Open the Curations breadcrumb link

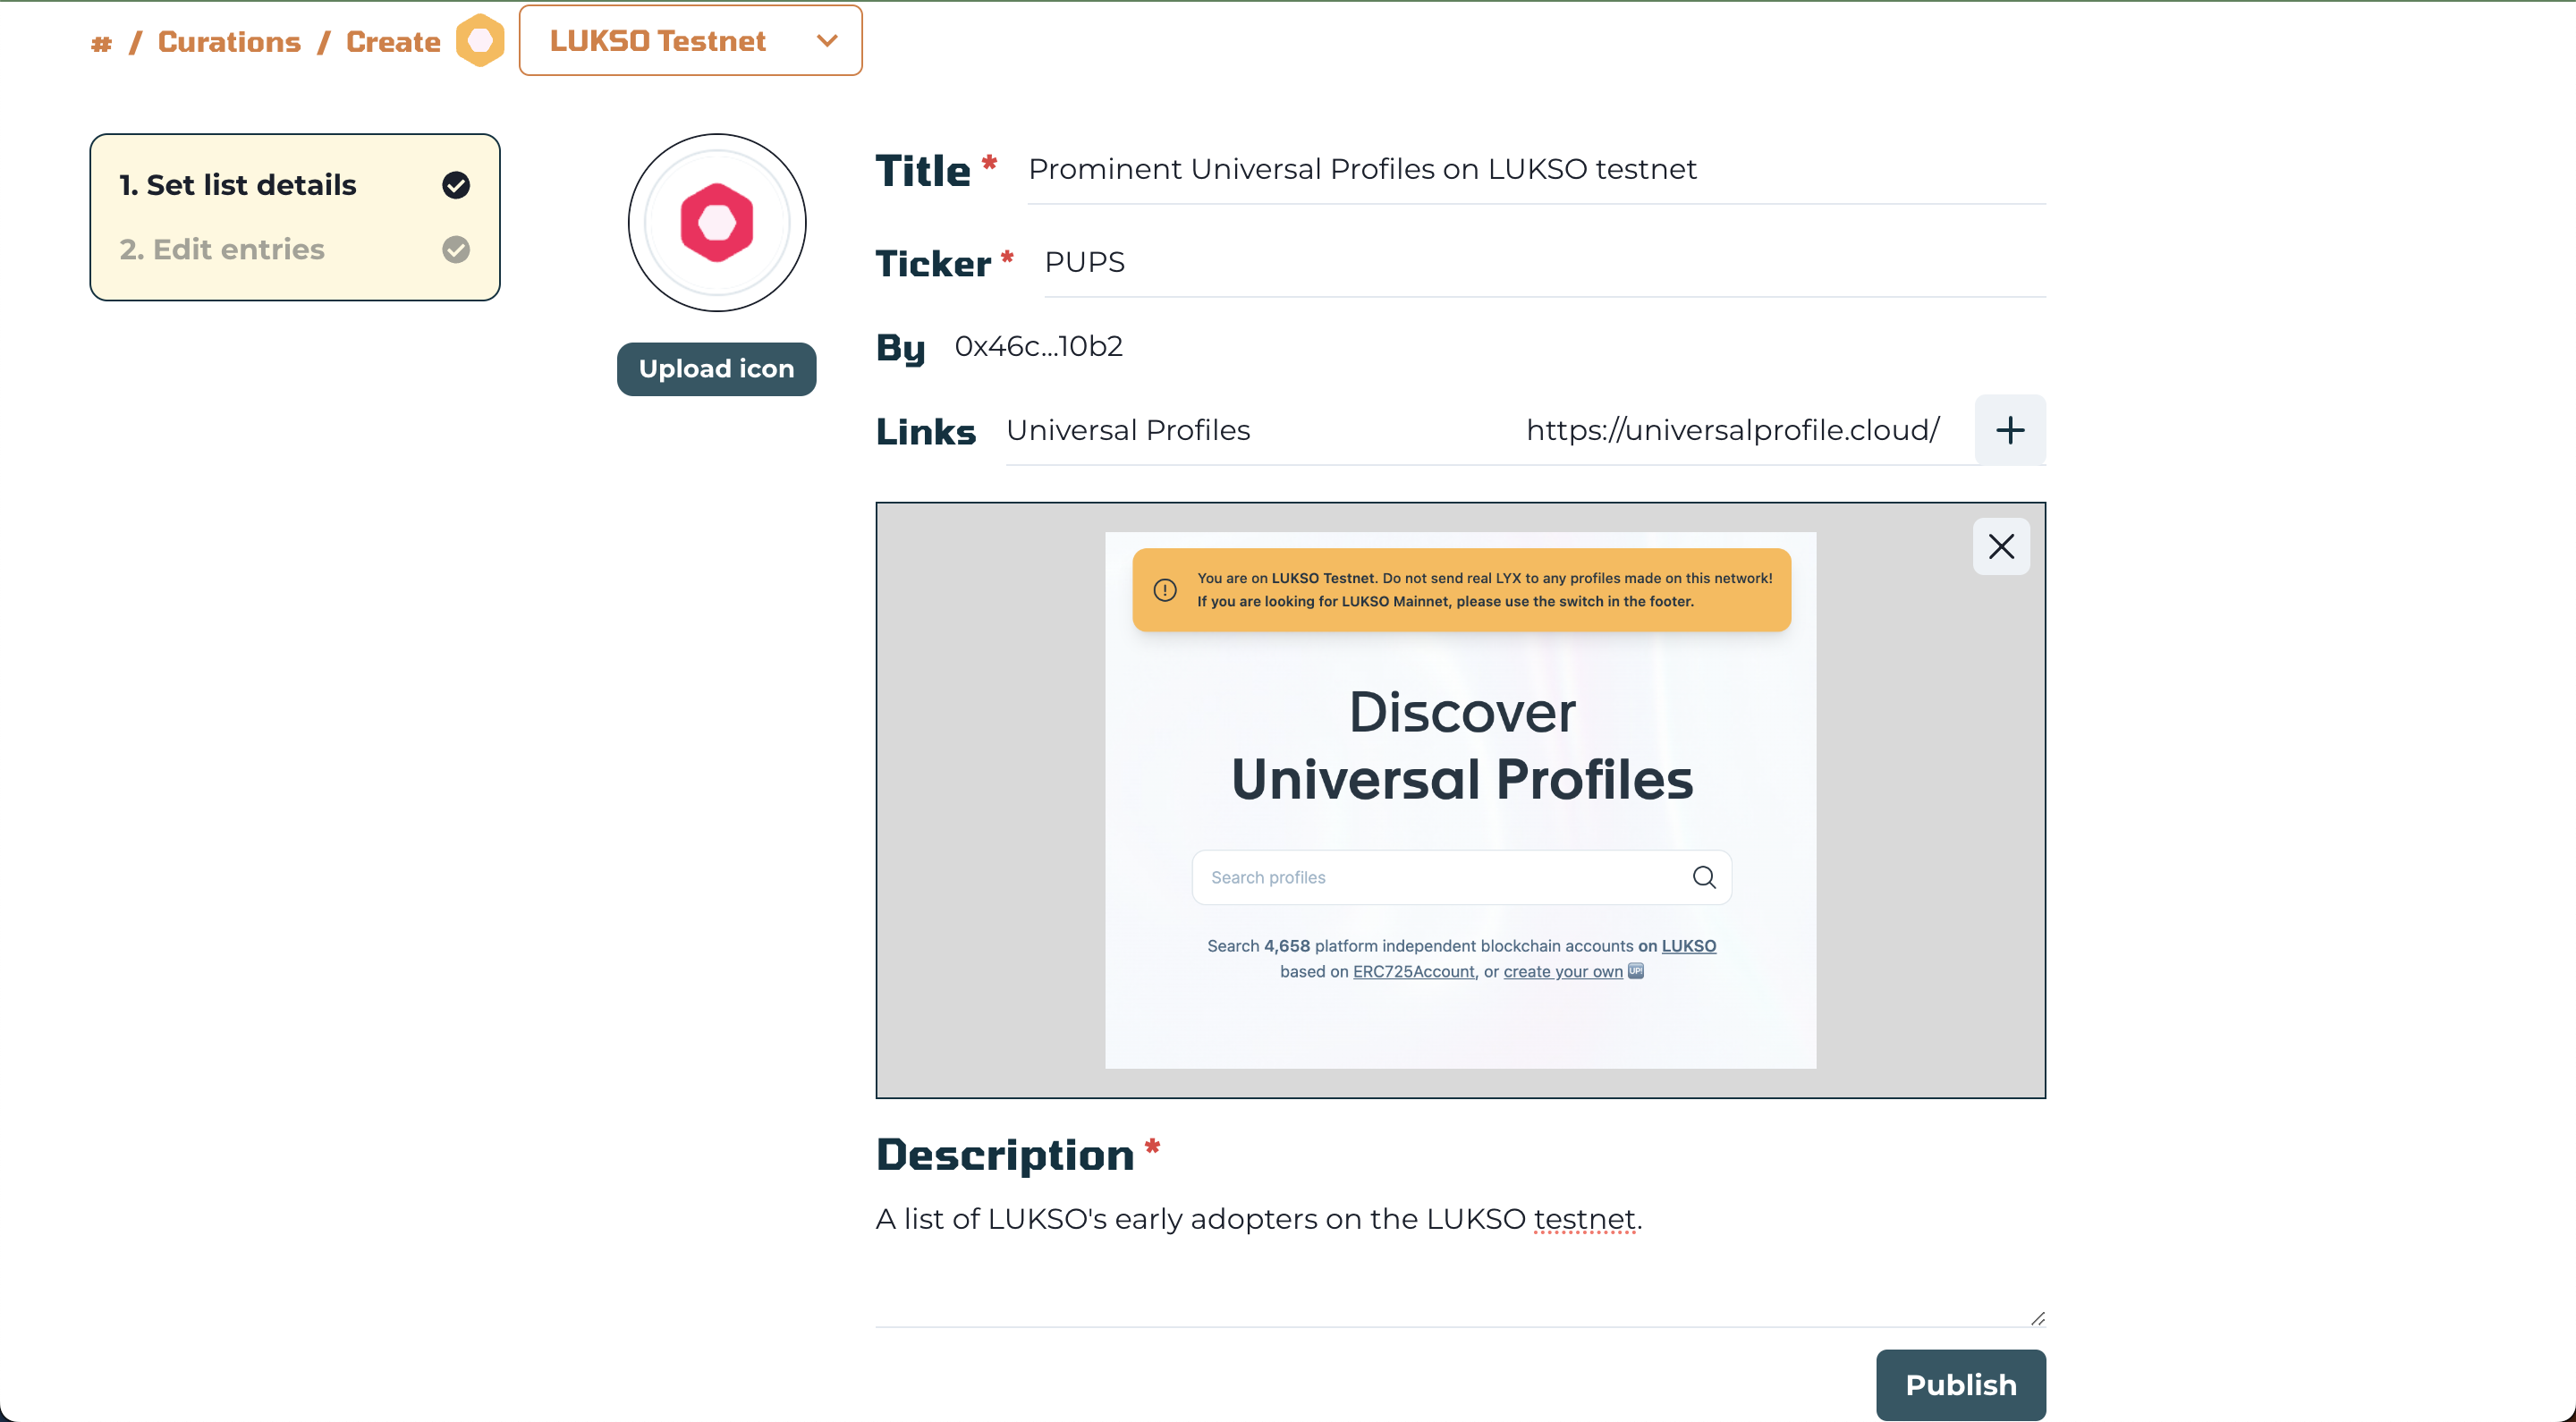coord(229,41)
